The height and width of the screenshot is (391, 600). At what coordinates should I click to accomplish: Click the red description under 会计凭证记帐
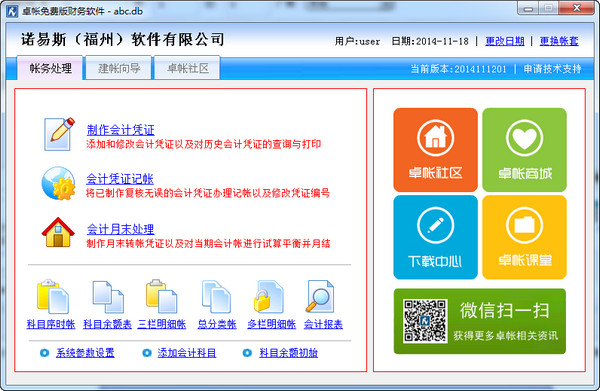[208, 193]
